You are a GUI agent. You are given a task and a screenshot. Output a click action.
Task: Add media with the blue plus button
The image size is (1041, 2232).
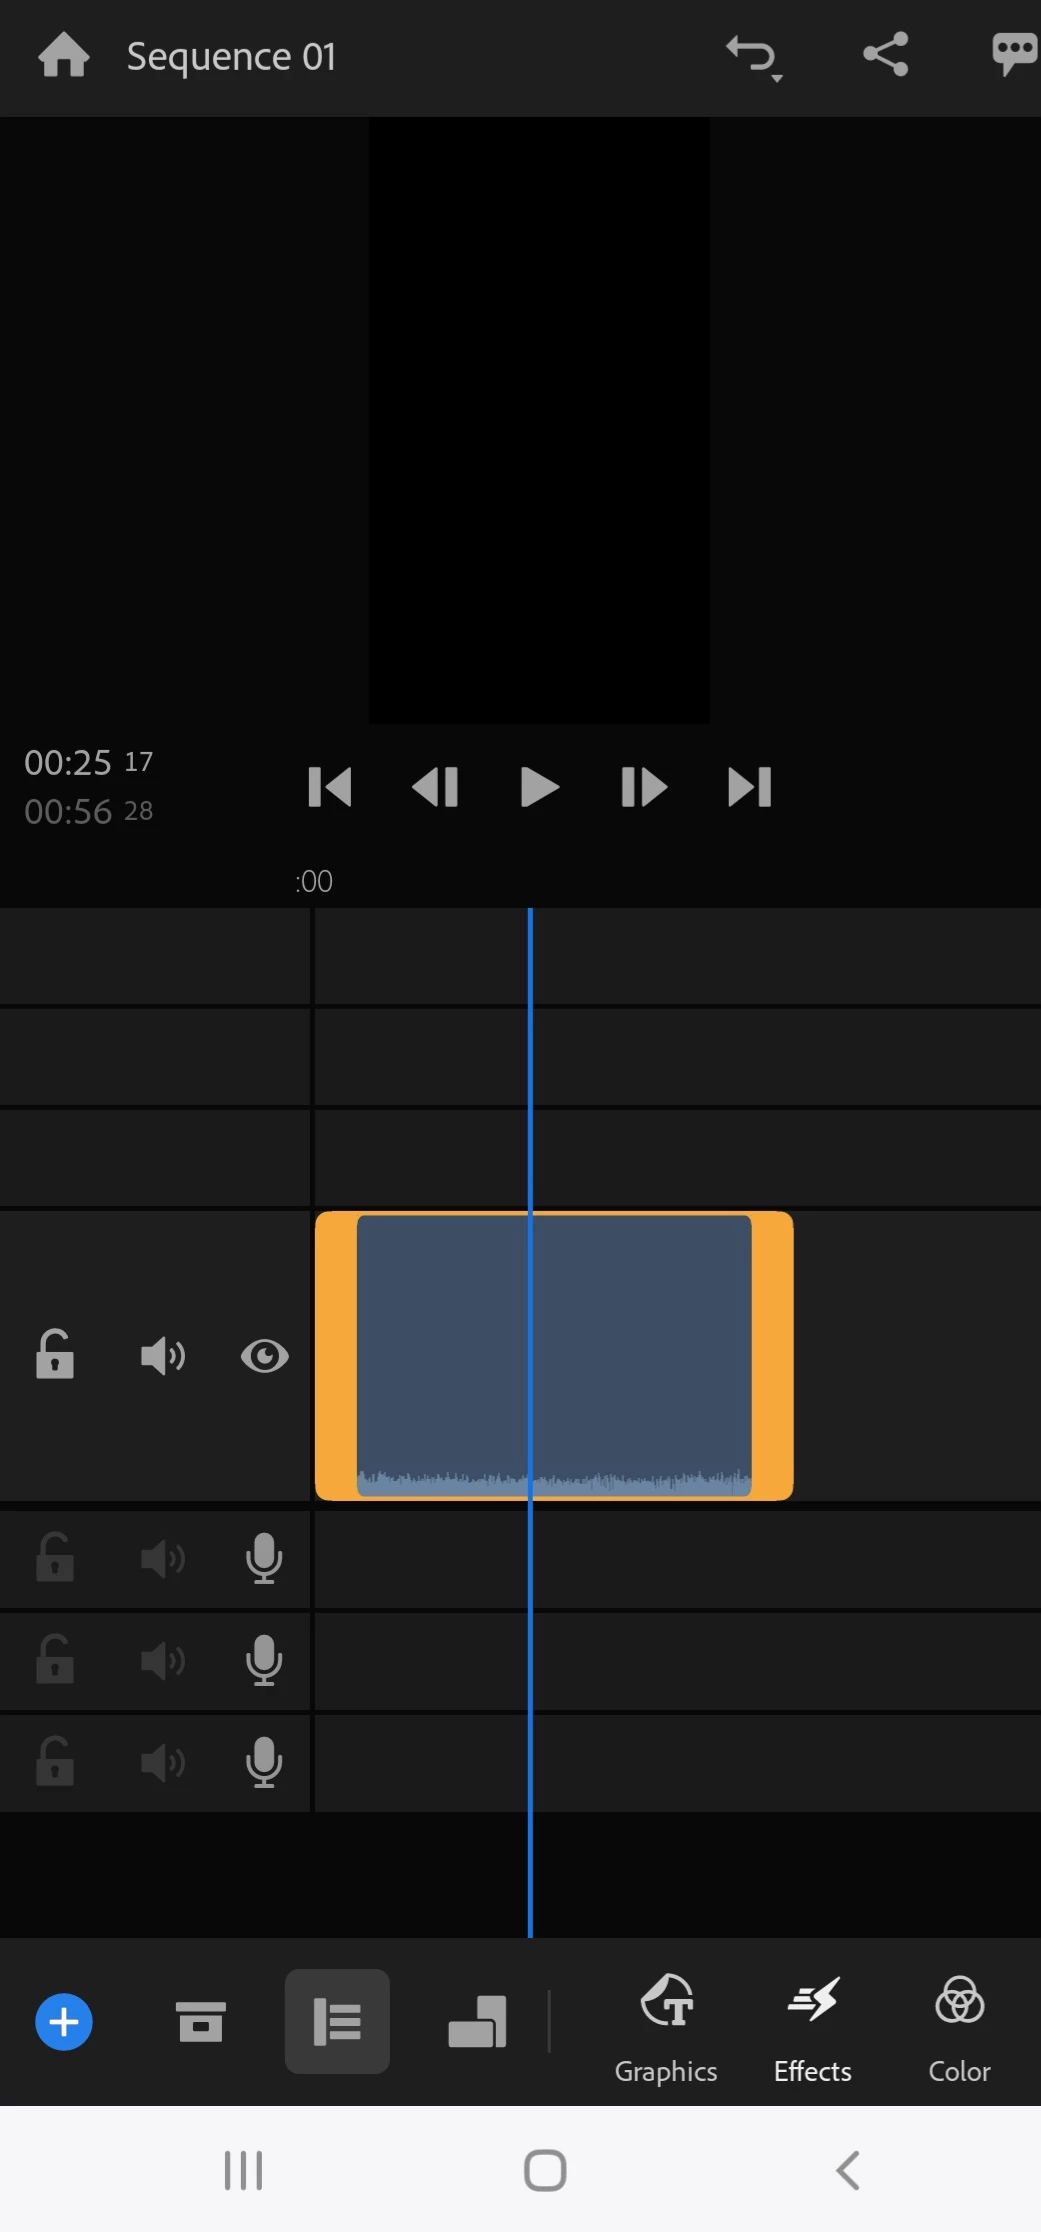pyautogui.click(x=64, y=2022)
